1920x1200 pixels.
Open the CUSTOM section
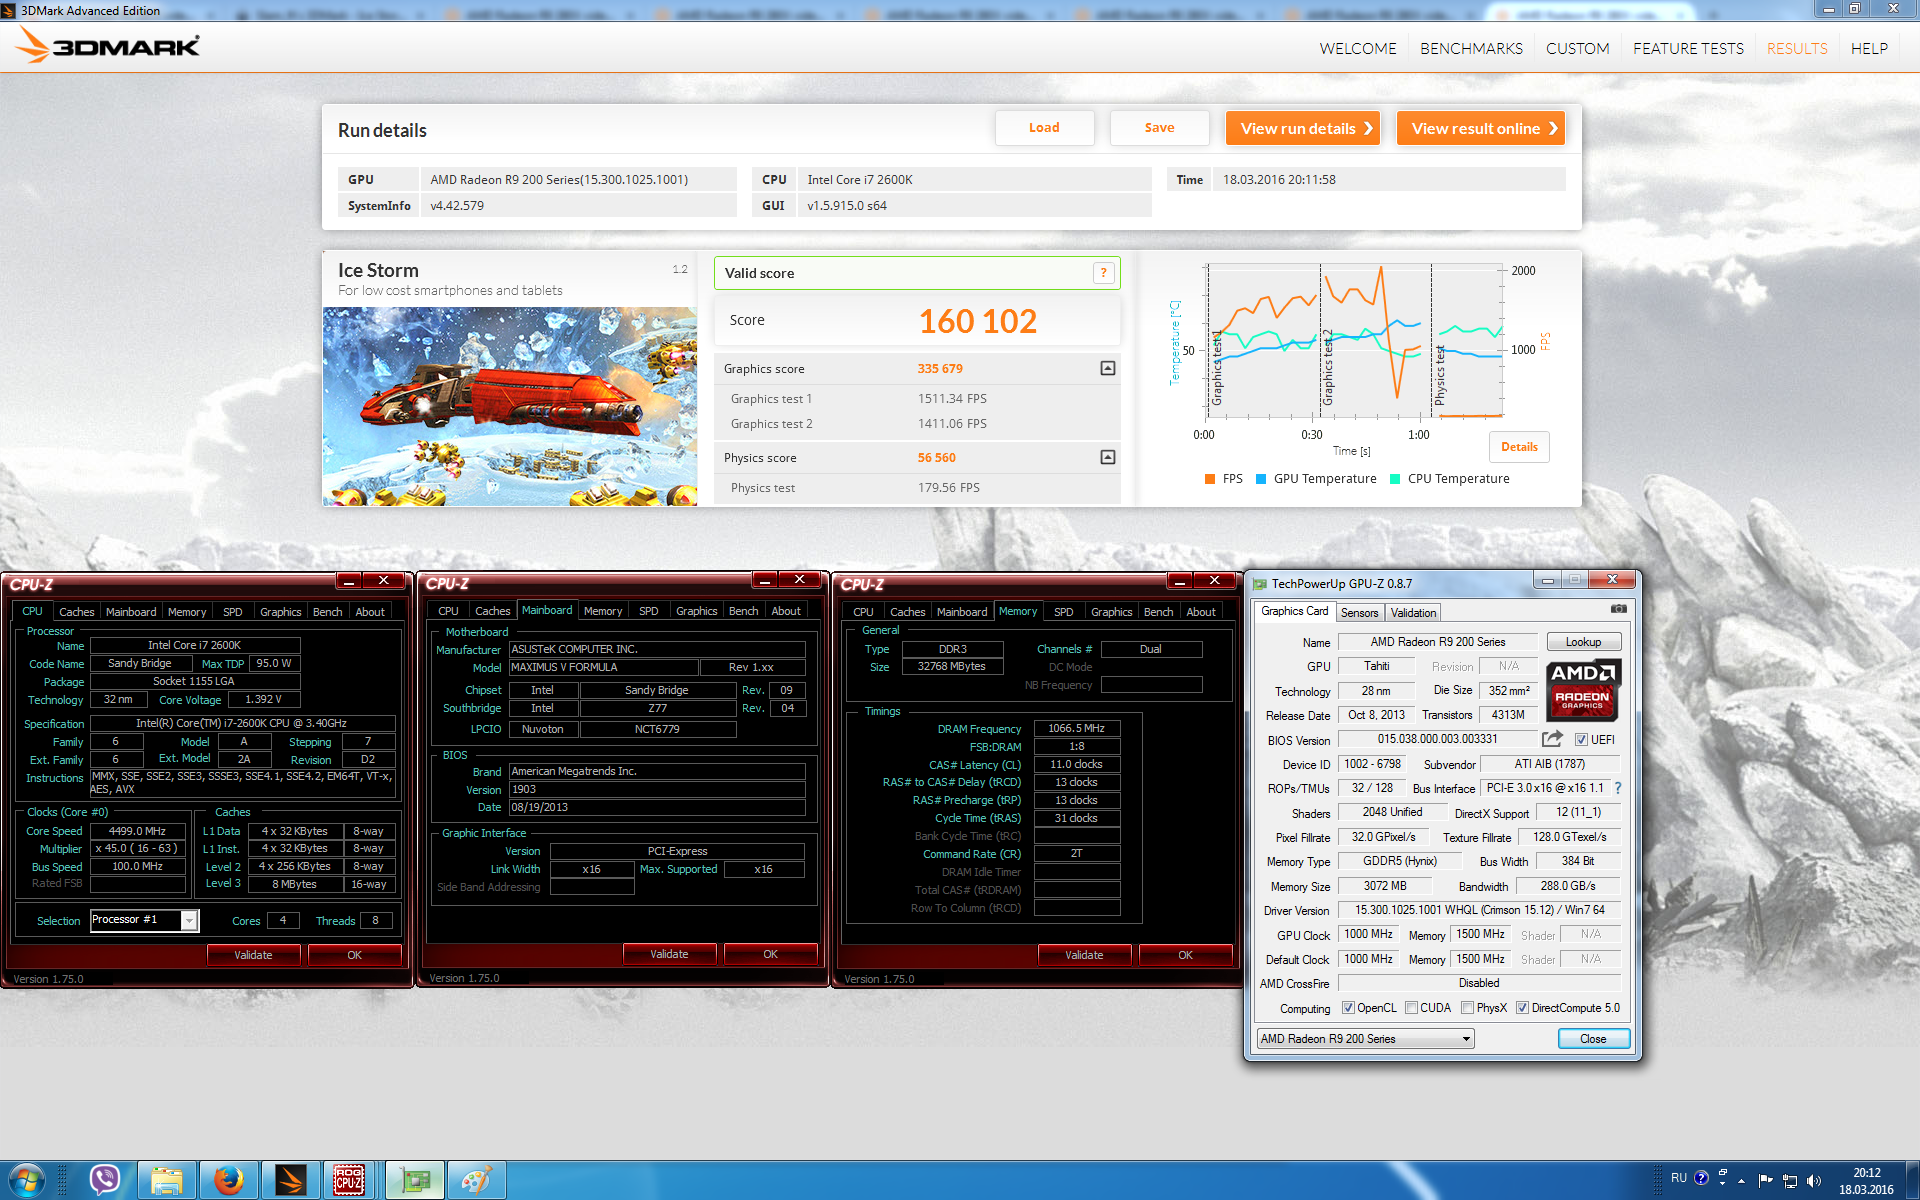click(1577, 48)
